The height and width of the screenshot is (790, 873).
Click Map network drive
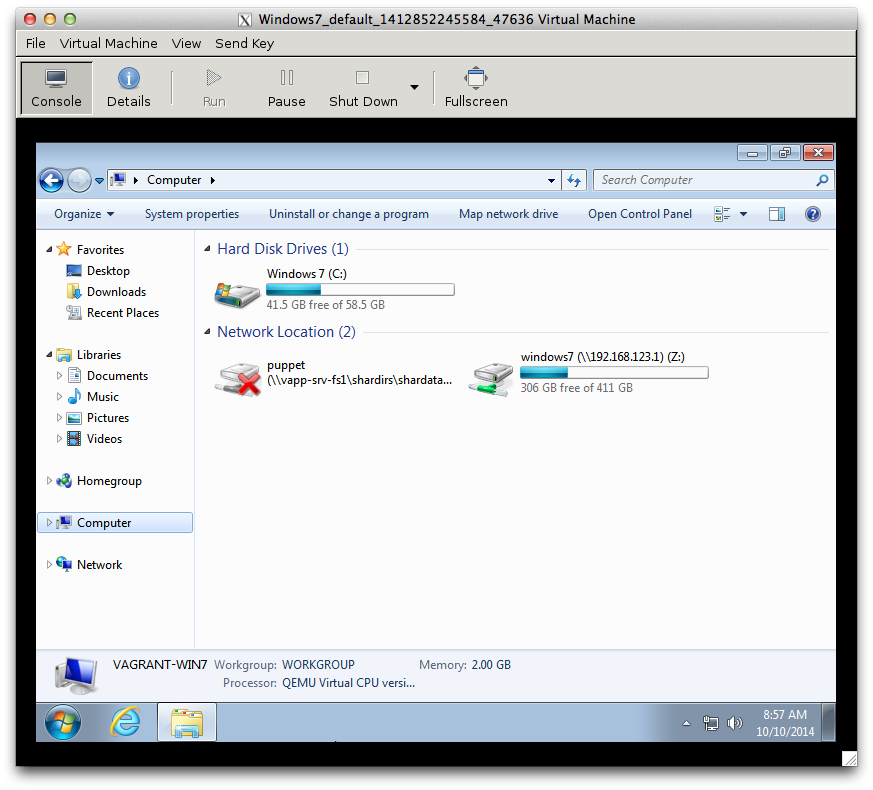[508, 214]
